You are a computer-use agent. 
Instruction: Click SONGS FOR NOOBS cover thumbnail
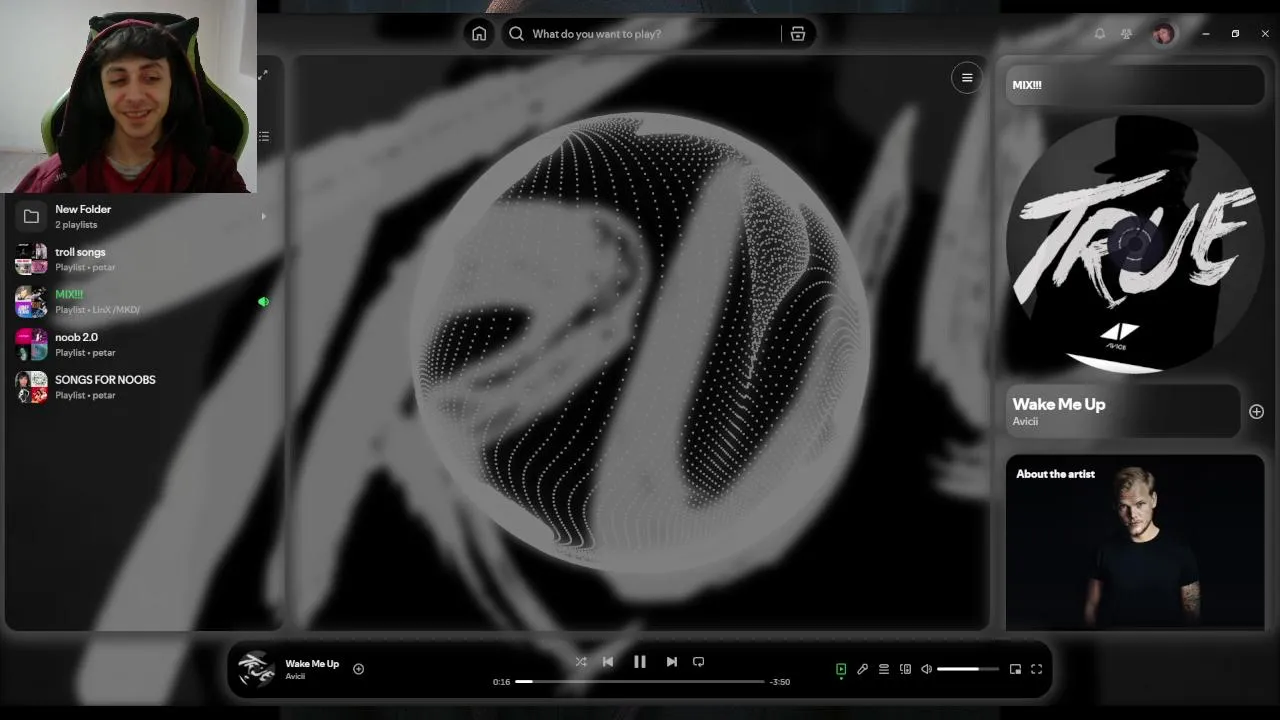point(31,387)
